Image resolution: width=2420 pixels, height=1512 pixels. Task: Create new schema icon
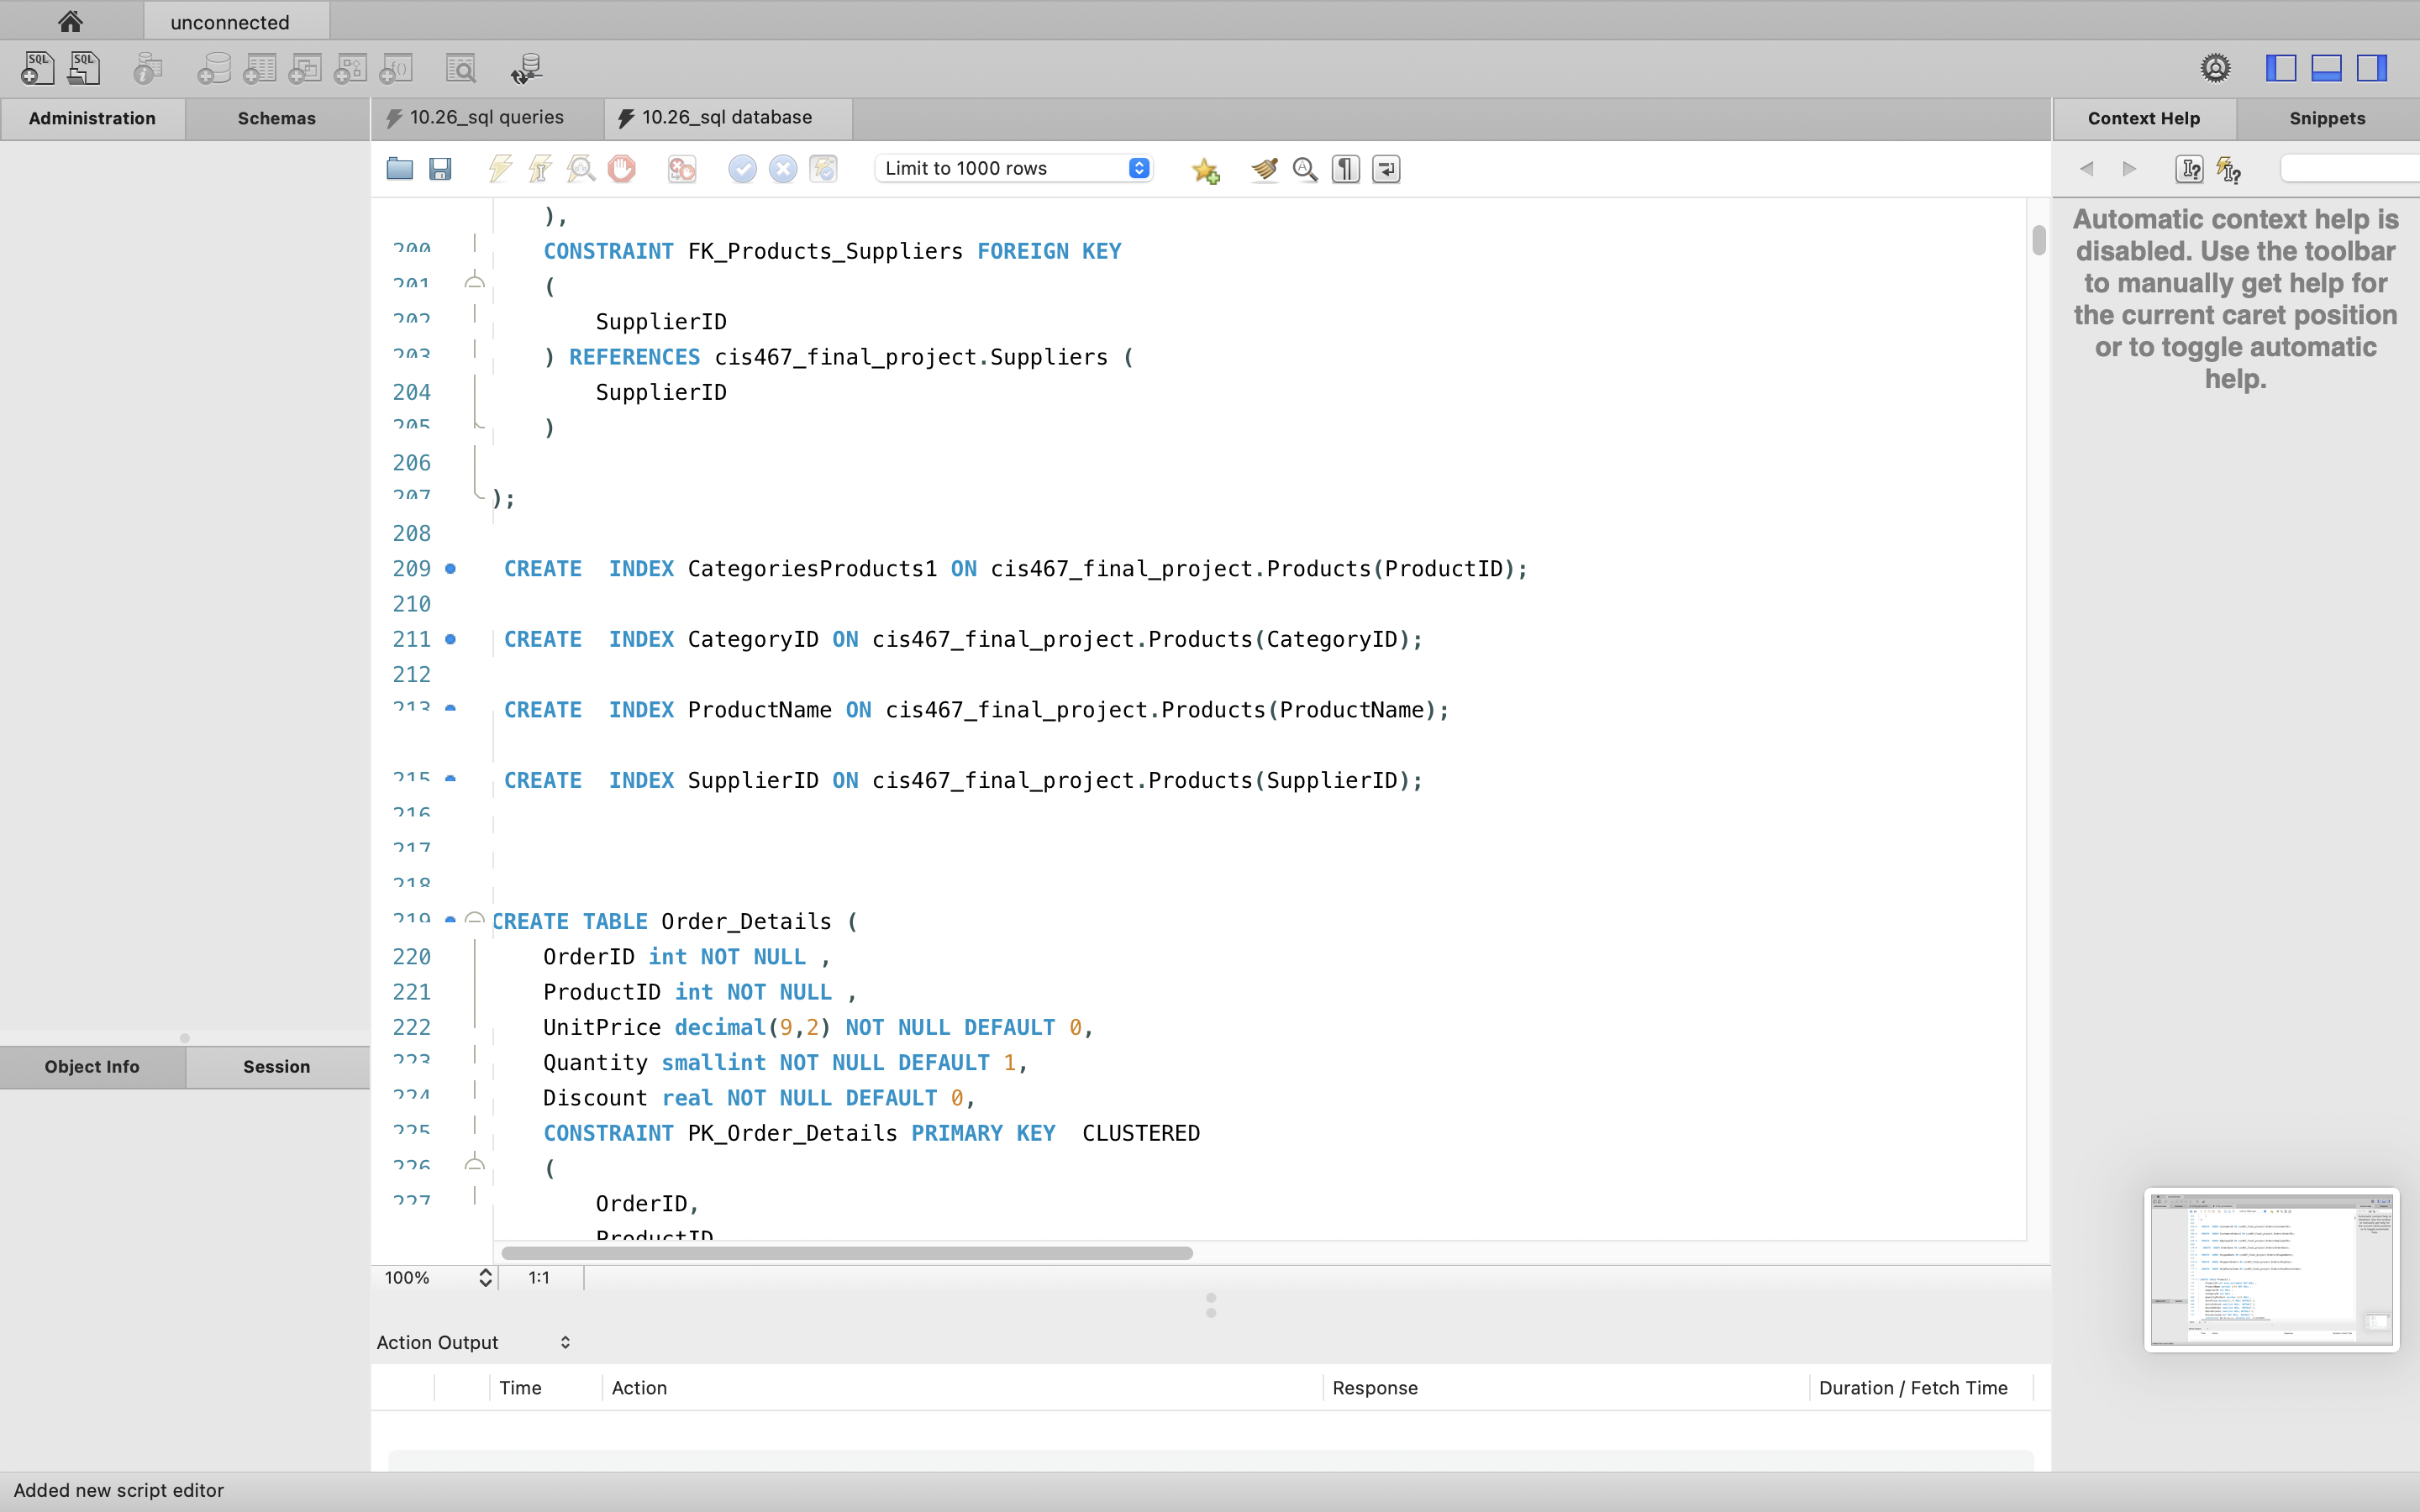[213, 68]
